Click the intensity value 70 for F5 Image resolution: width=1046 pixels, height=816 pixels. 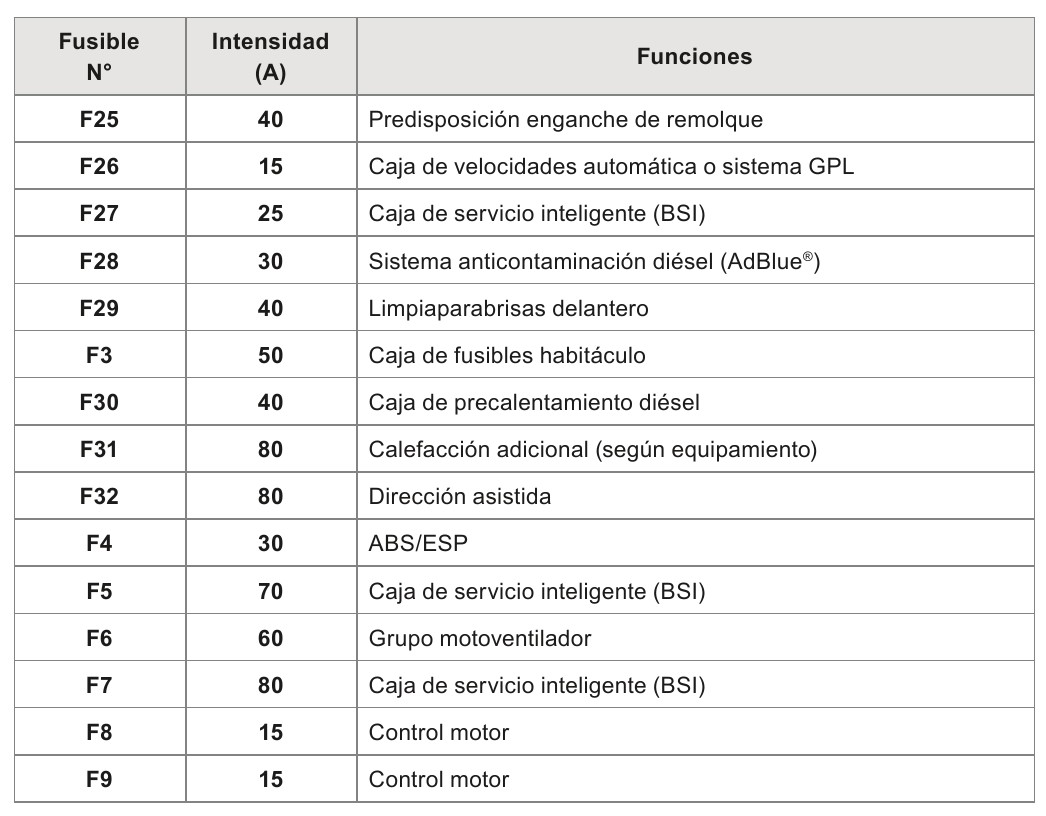(x=270, y=591)
